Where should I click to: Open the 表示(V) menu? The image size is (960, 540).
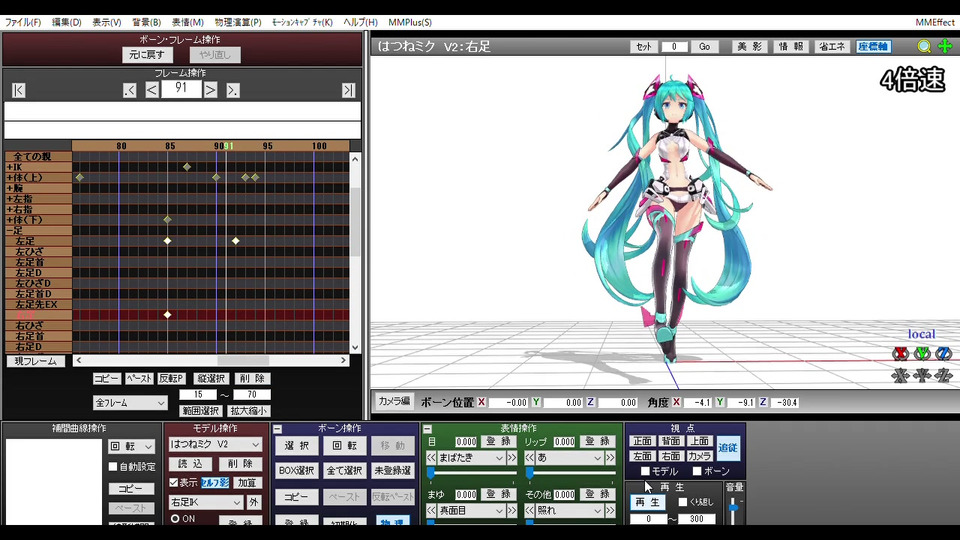pyautogui.click(x=107, y=22)
